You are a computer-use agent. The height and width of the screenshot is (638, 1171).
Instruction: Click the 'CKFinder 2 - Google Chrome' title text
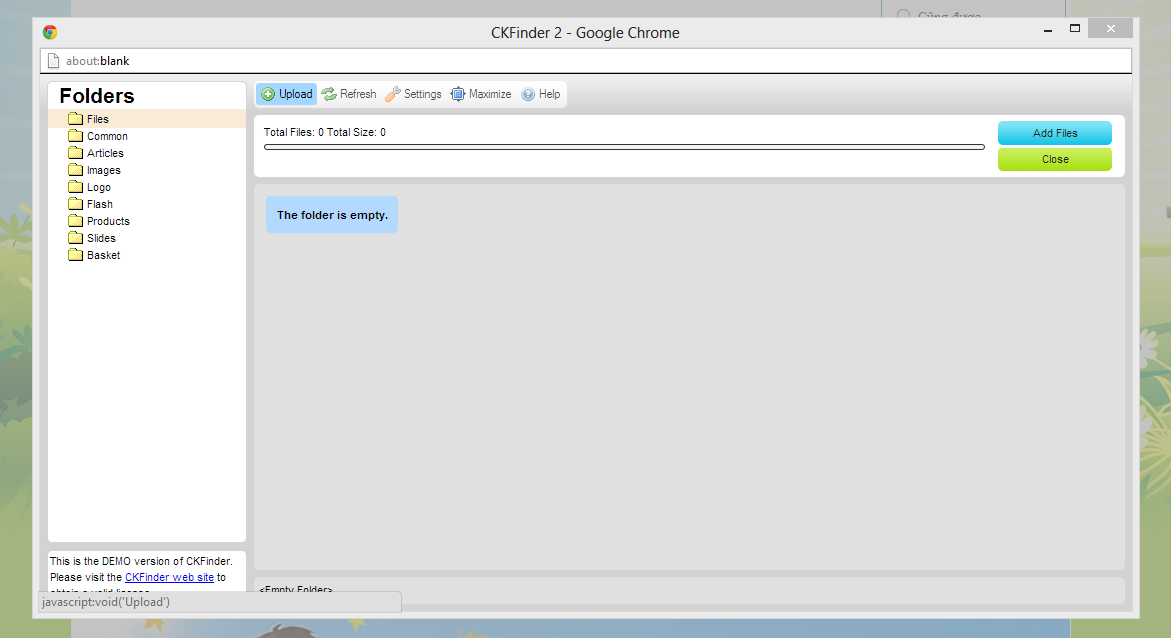point(586,33)
